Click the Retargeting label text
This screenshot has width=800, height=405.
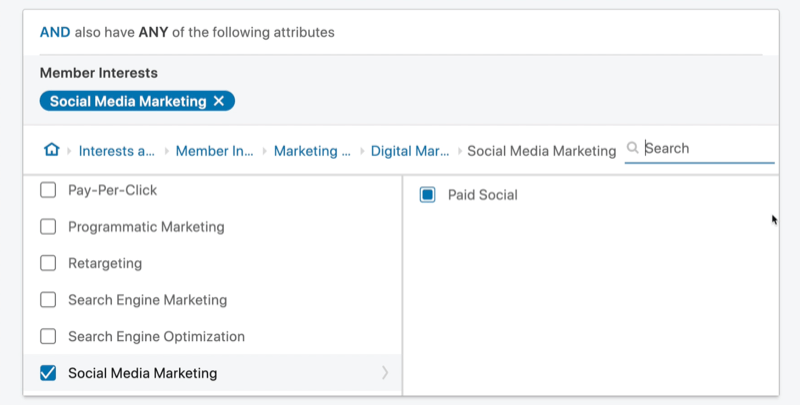click(x=105, y=264)
